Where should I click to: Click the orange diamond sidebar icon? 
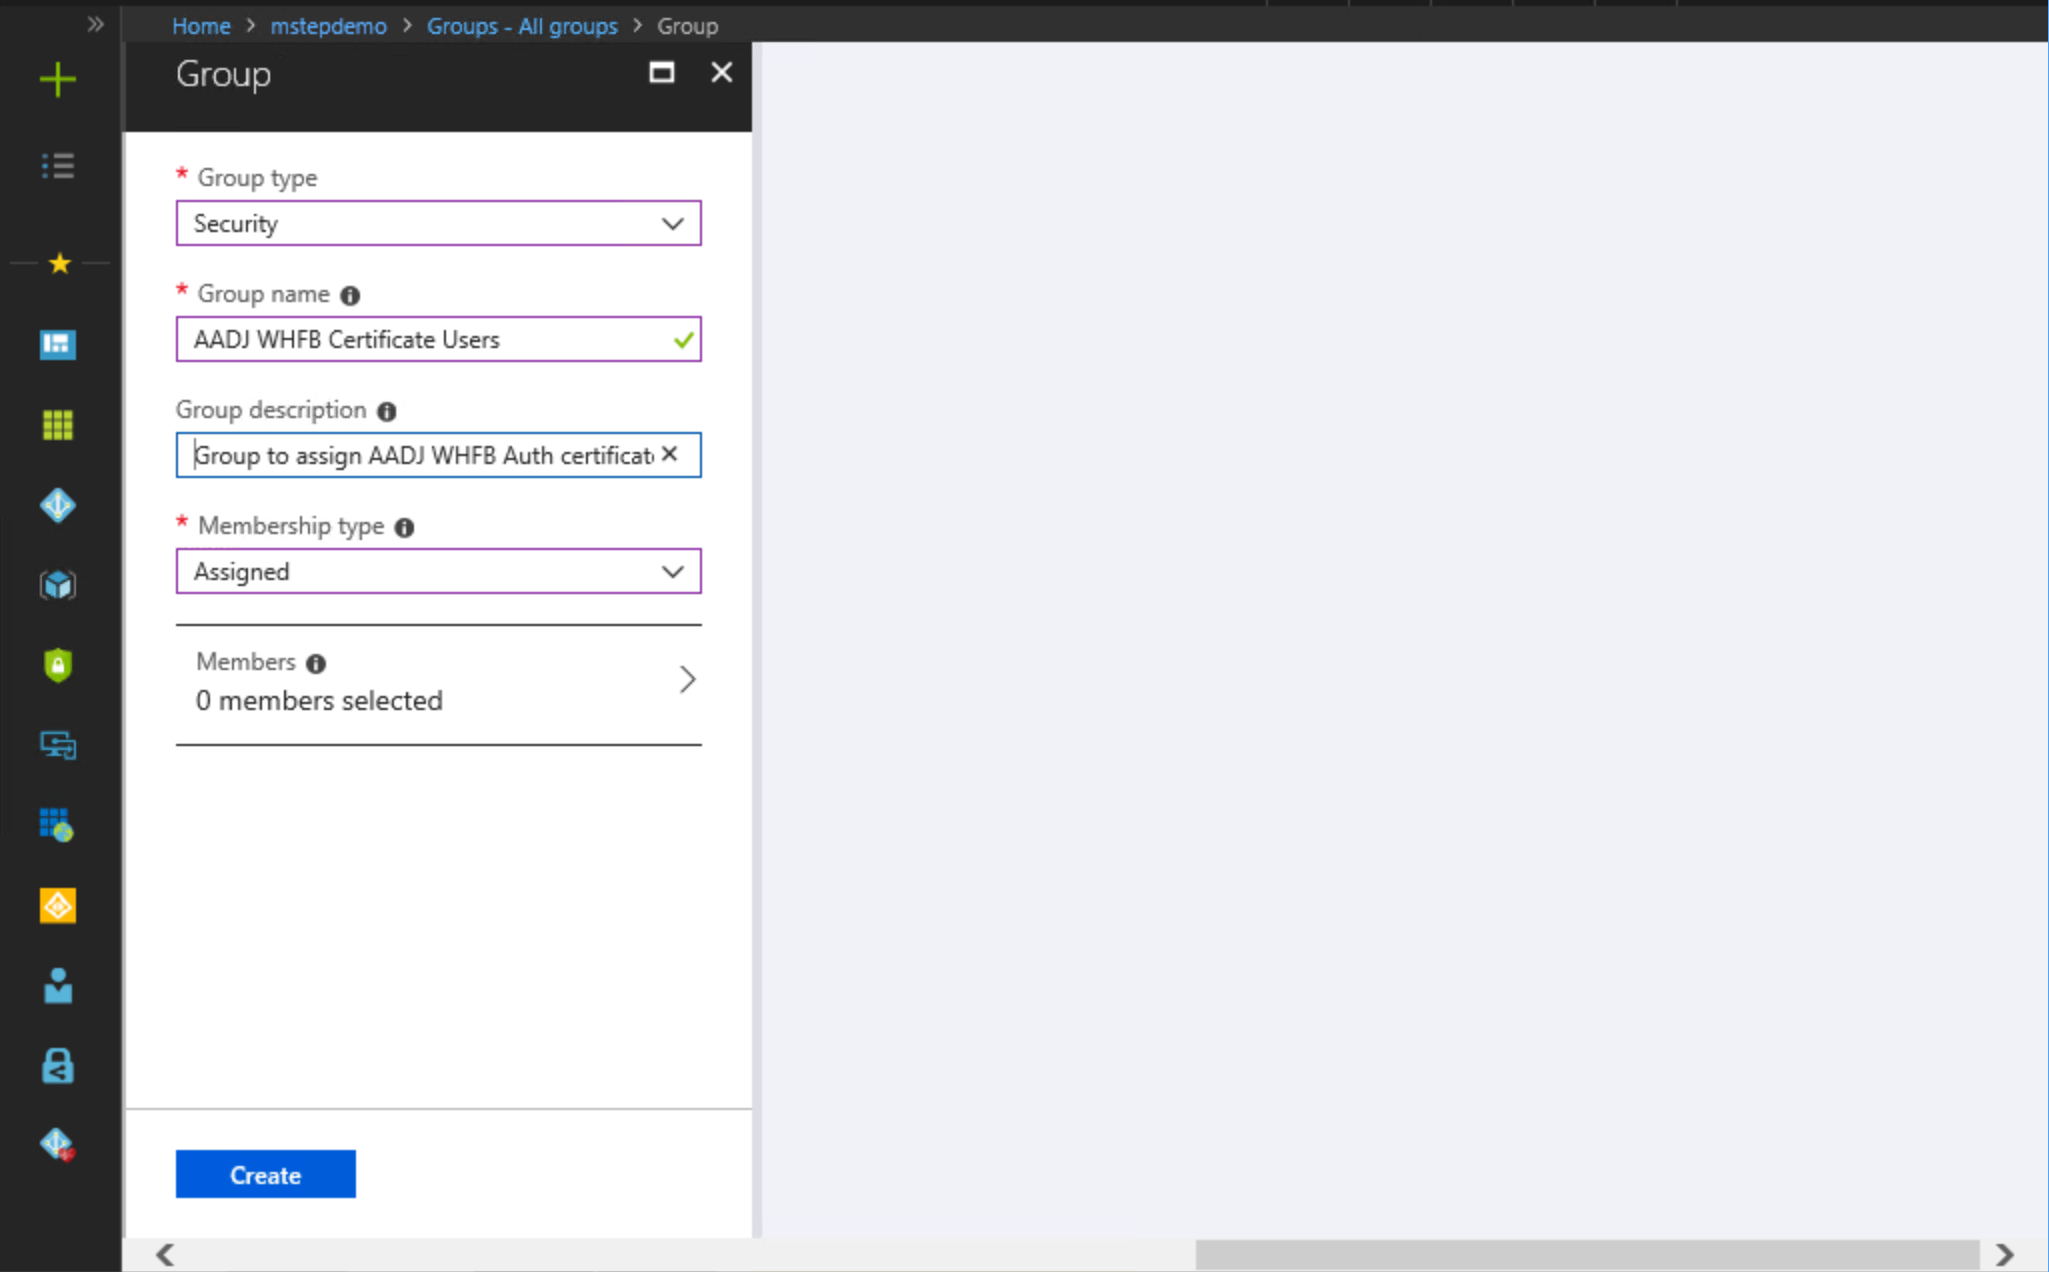pos(58,906)
